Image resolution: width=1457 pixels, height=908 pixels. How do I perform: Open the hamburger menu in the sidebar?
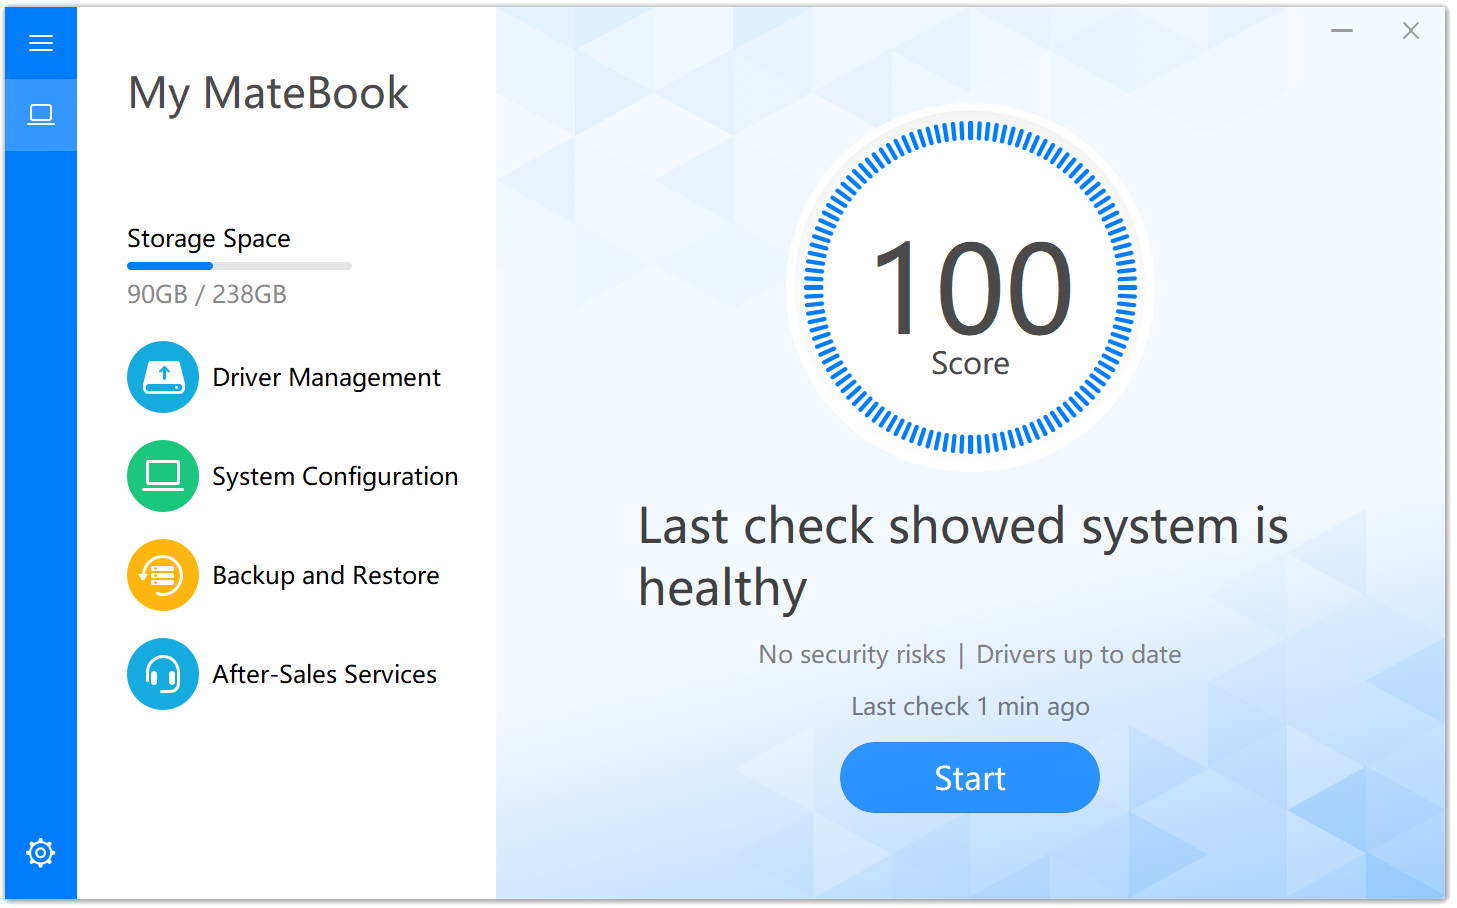(41, 43)
